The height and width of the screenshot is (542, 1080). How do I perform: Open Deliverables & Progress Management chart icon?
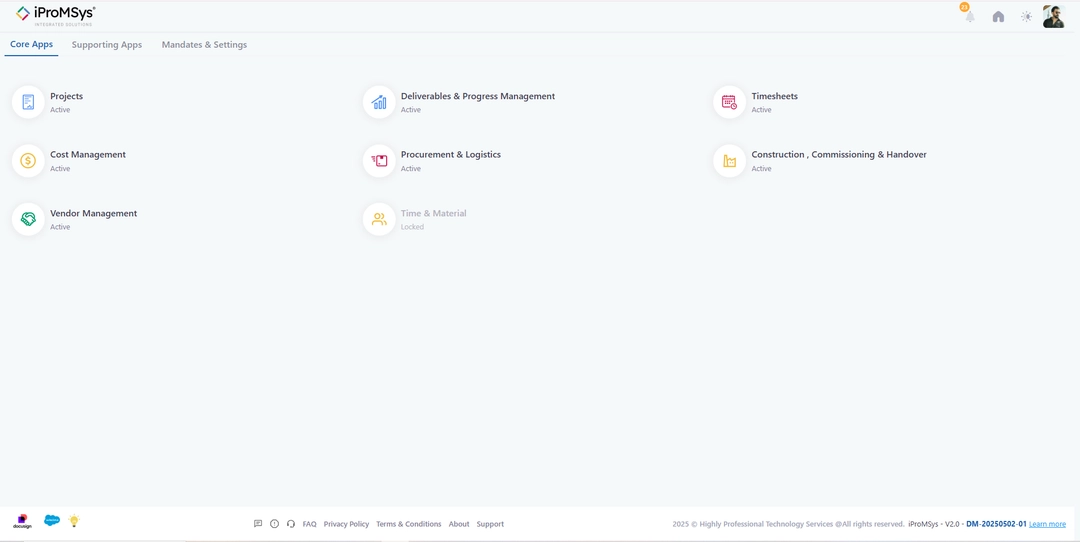tap(379, 102)
